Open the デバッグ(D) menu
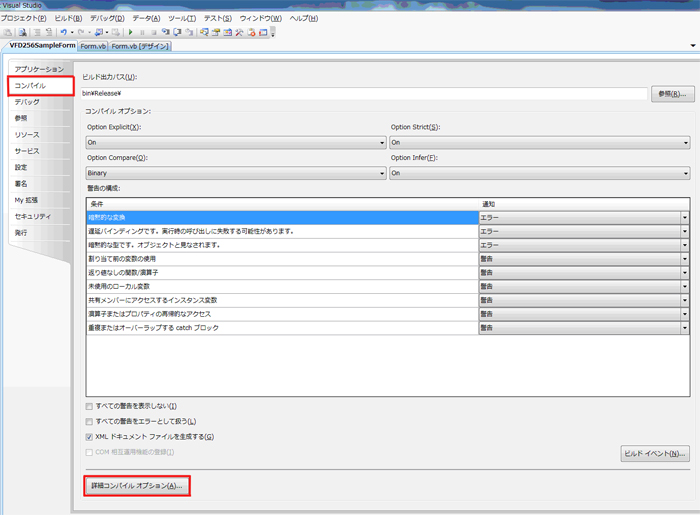Viewport: 700px width, 515px height. coord(107,18)
